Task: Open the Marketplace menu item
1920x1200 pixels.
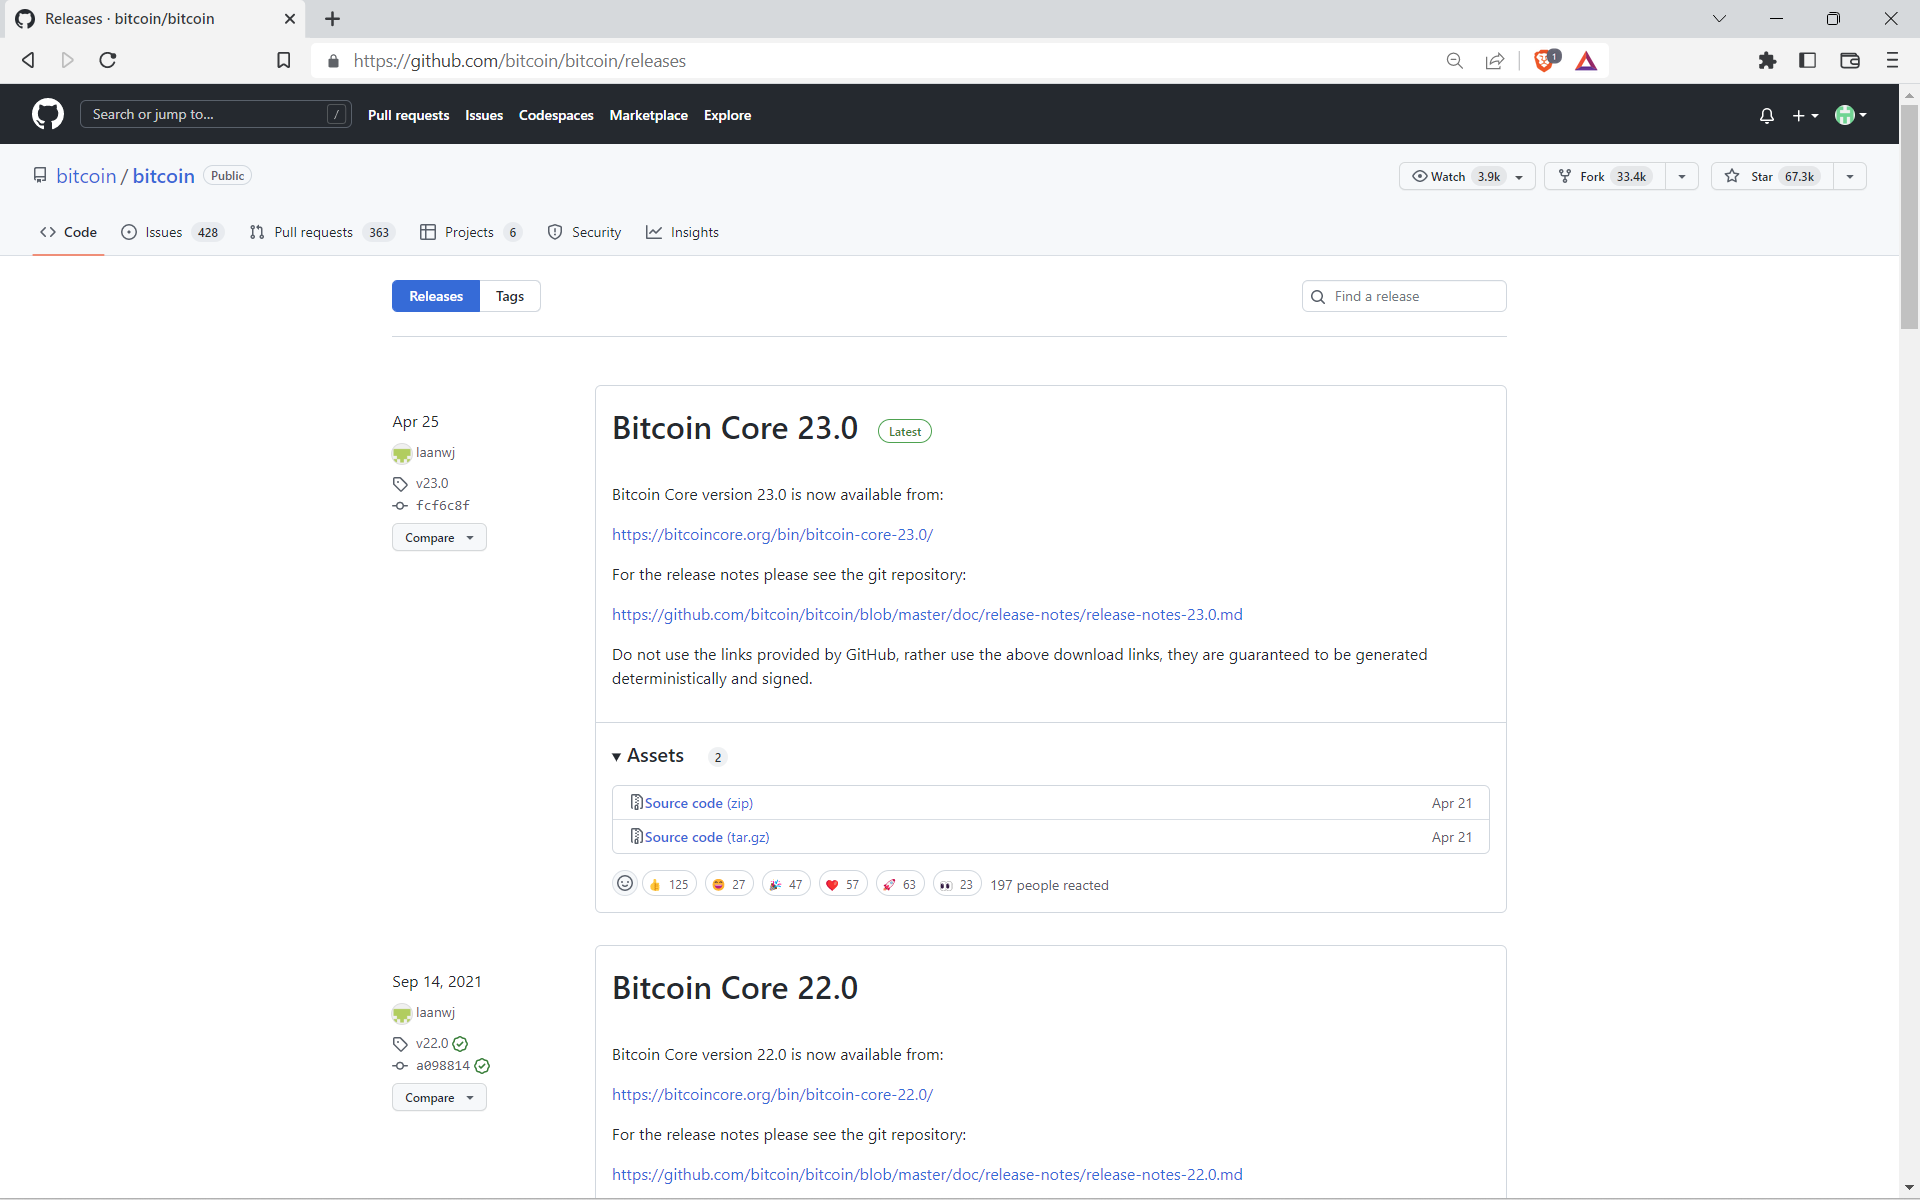Action: pyautogui.click(x=648, y=115)
